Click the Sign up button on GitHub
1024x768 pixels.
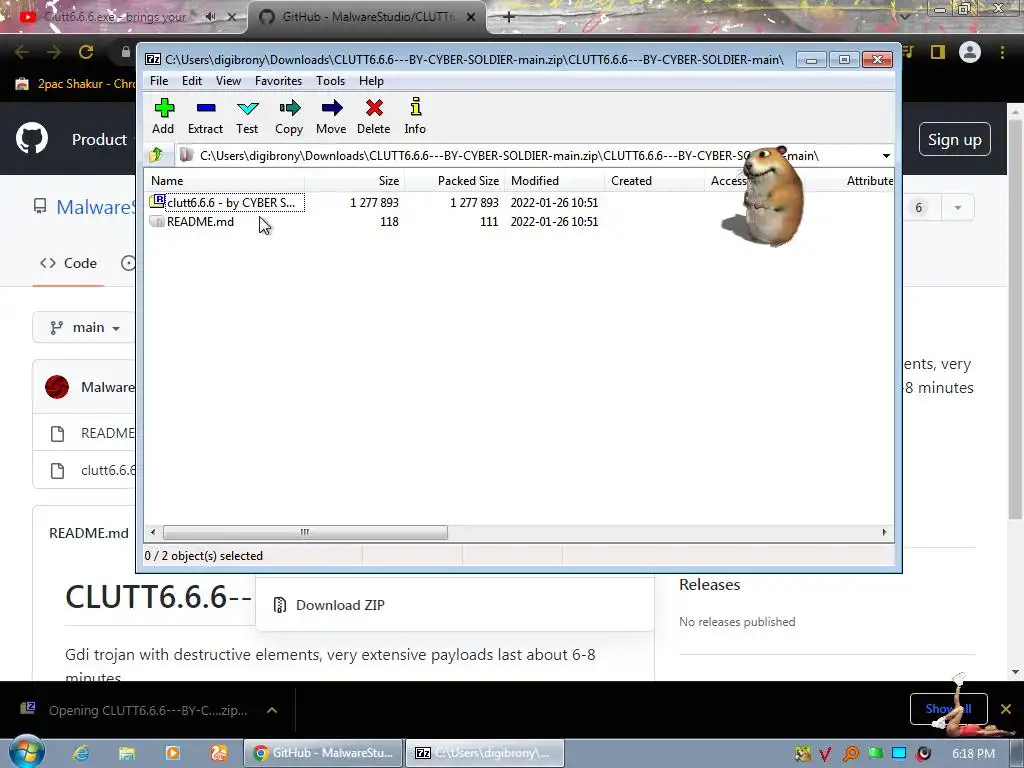[954, 140]
